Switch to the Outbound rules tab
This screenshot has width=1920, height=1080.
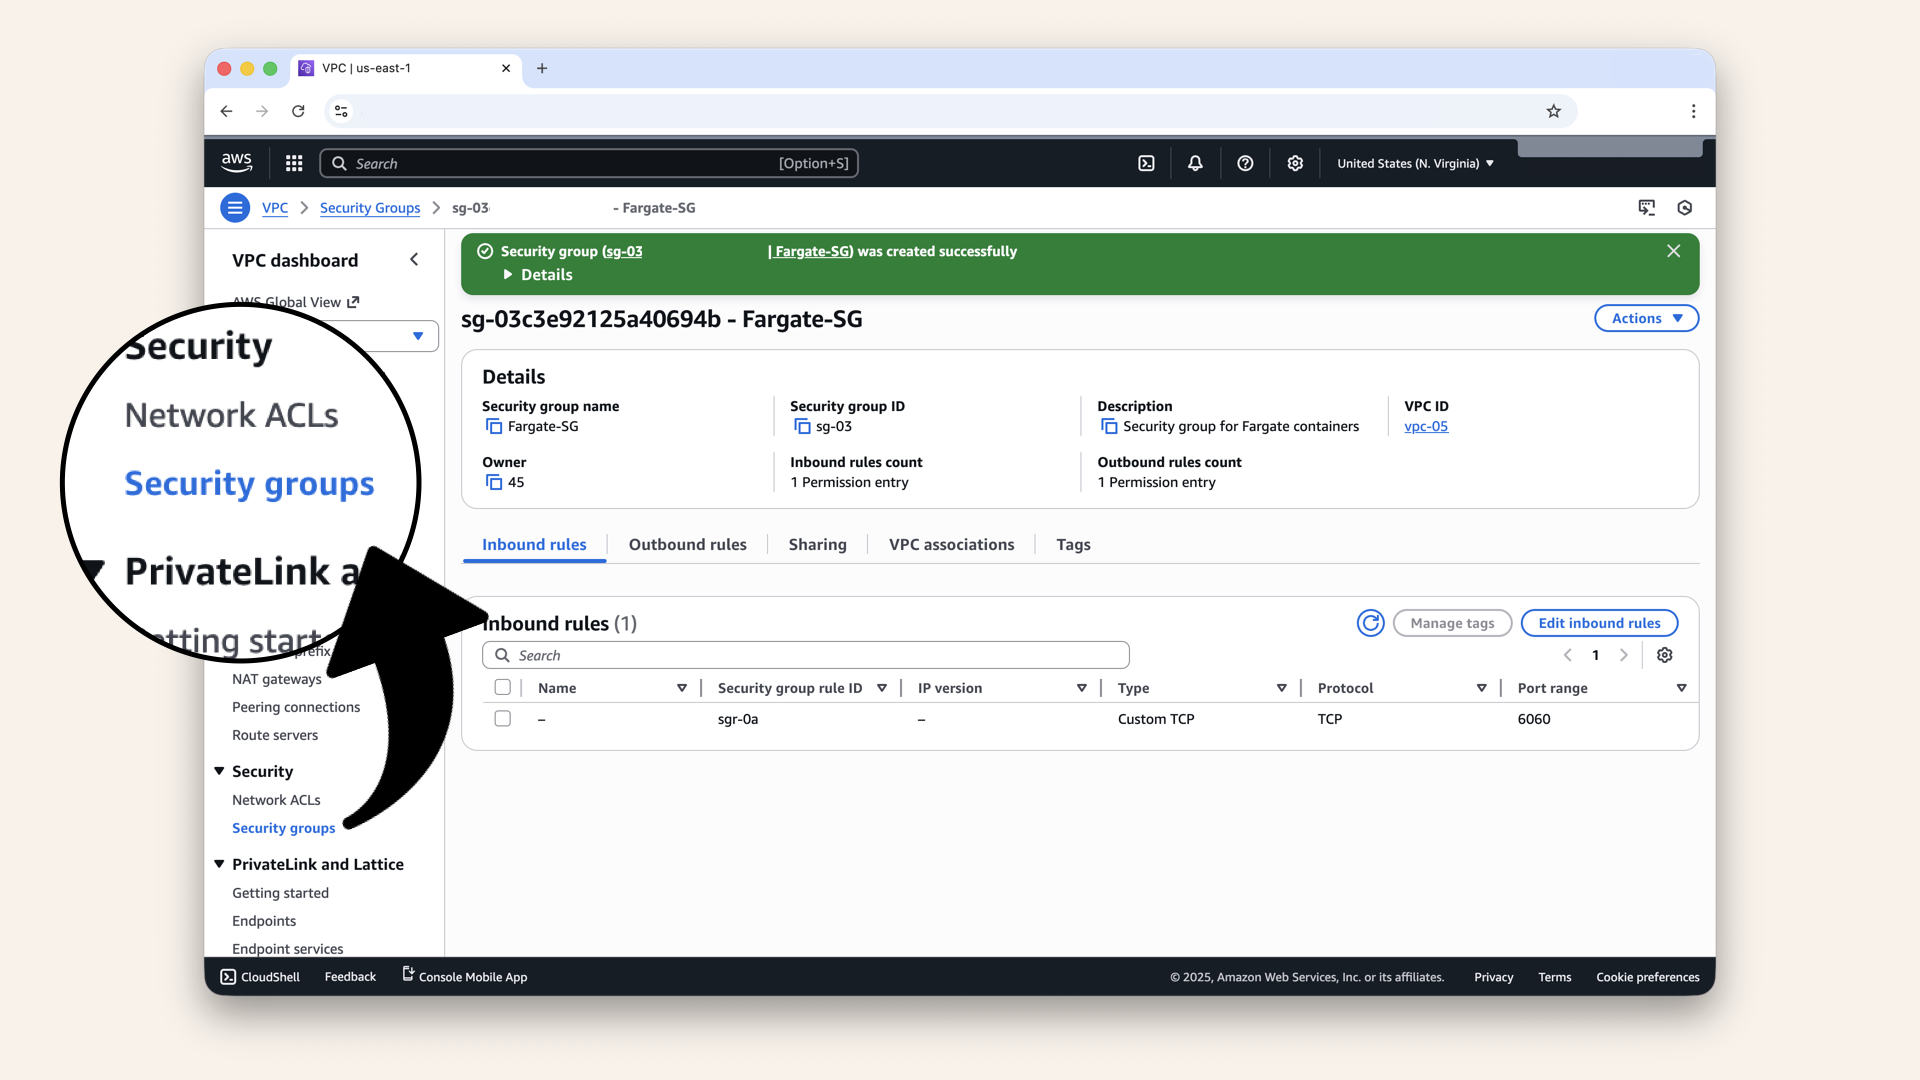pos(687,545)
